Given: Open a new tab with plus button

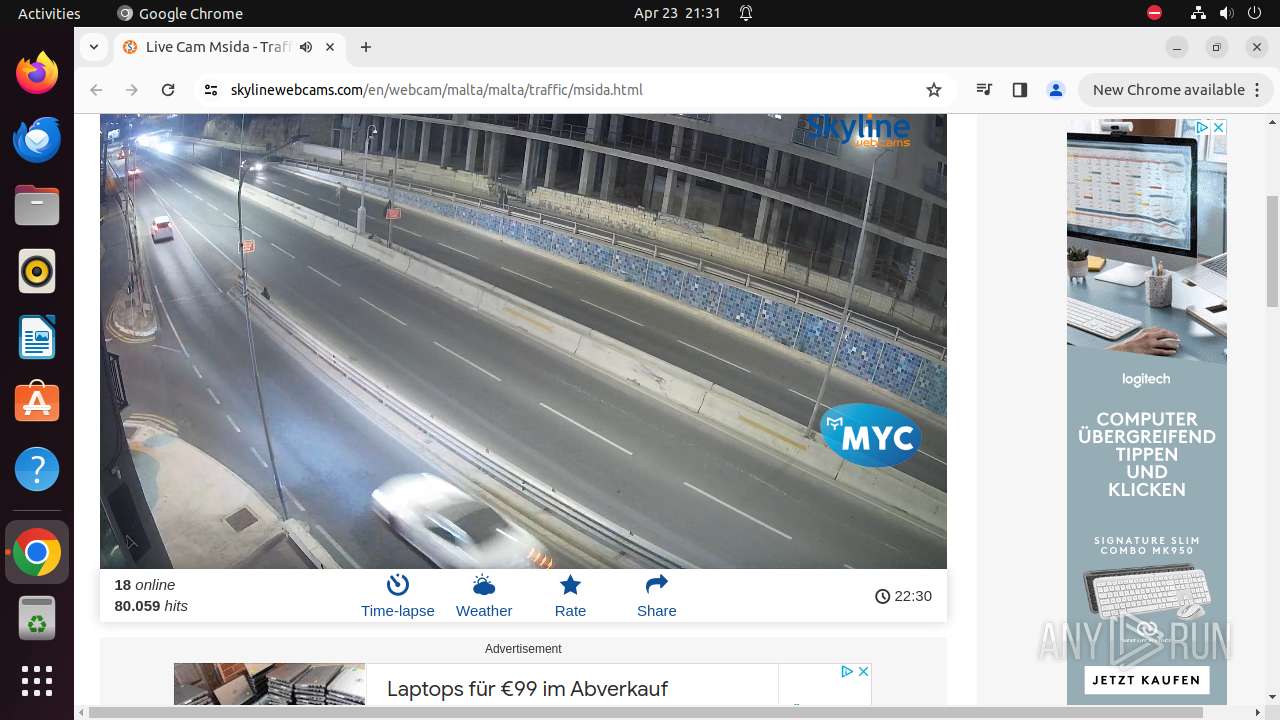Looking at the screenshot, I should click(366, 47).
